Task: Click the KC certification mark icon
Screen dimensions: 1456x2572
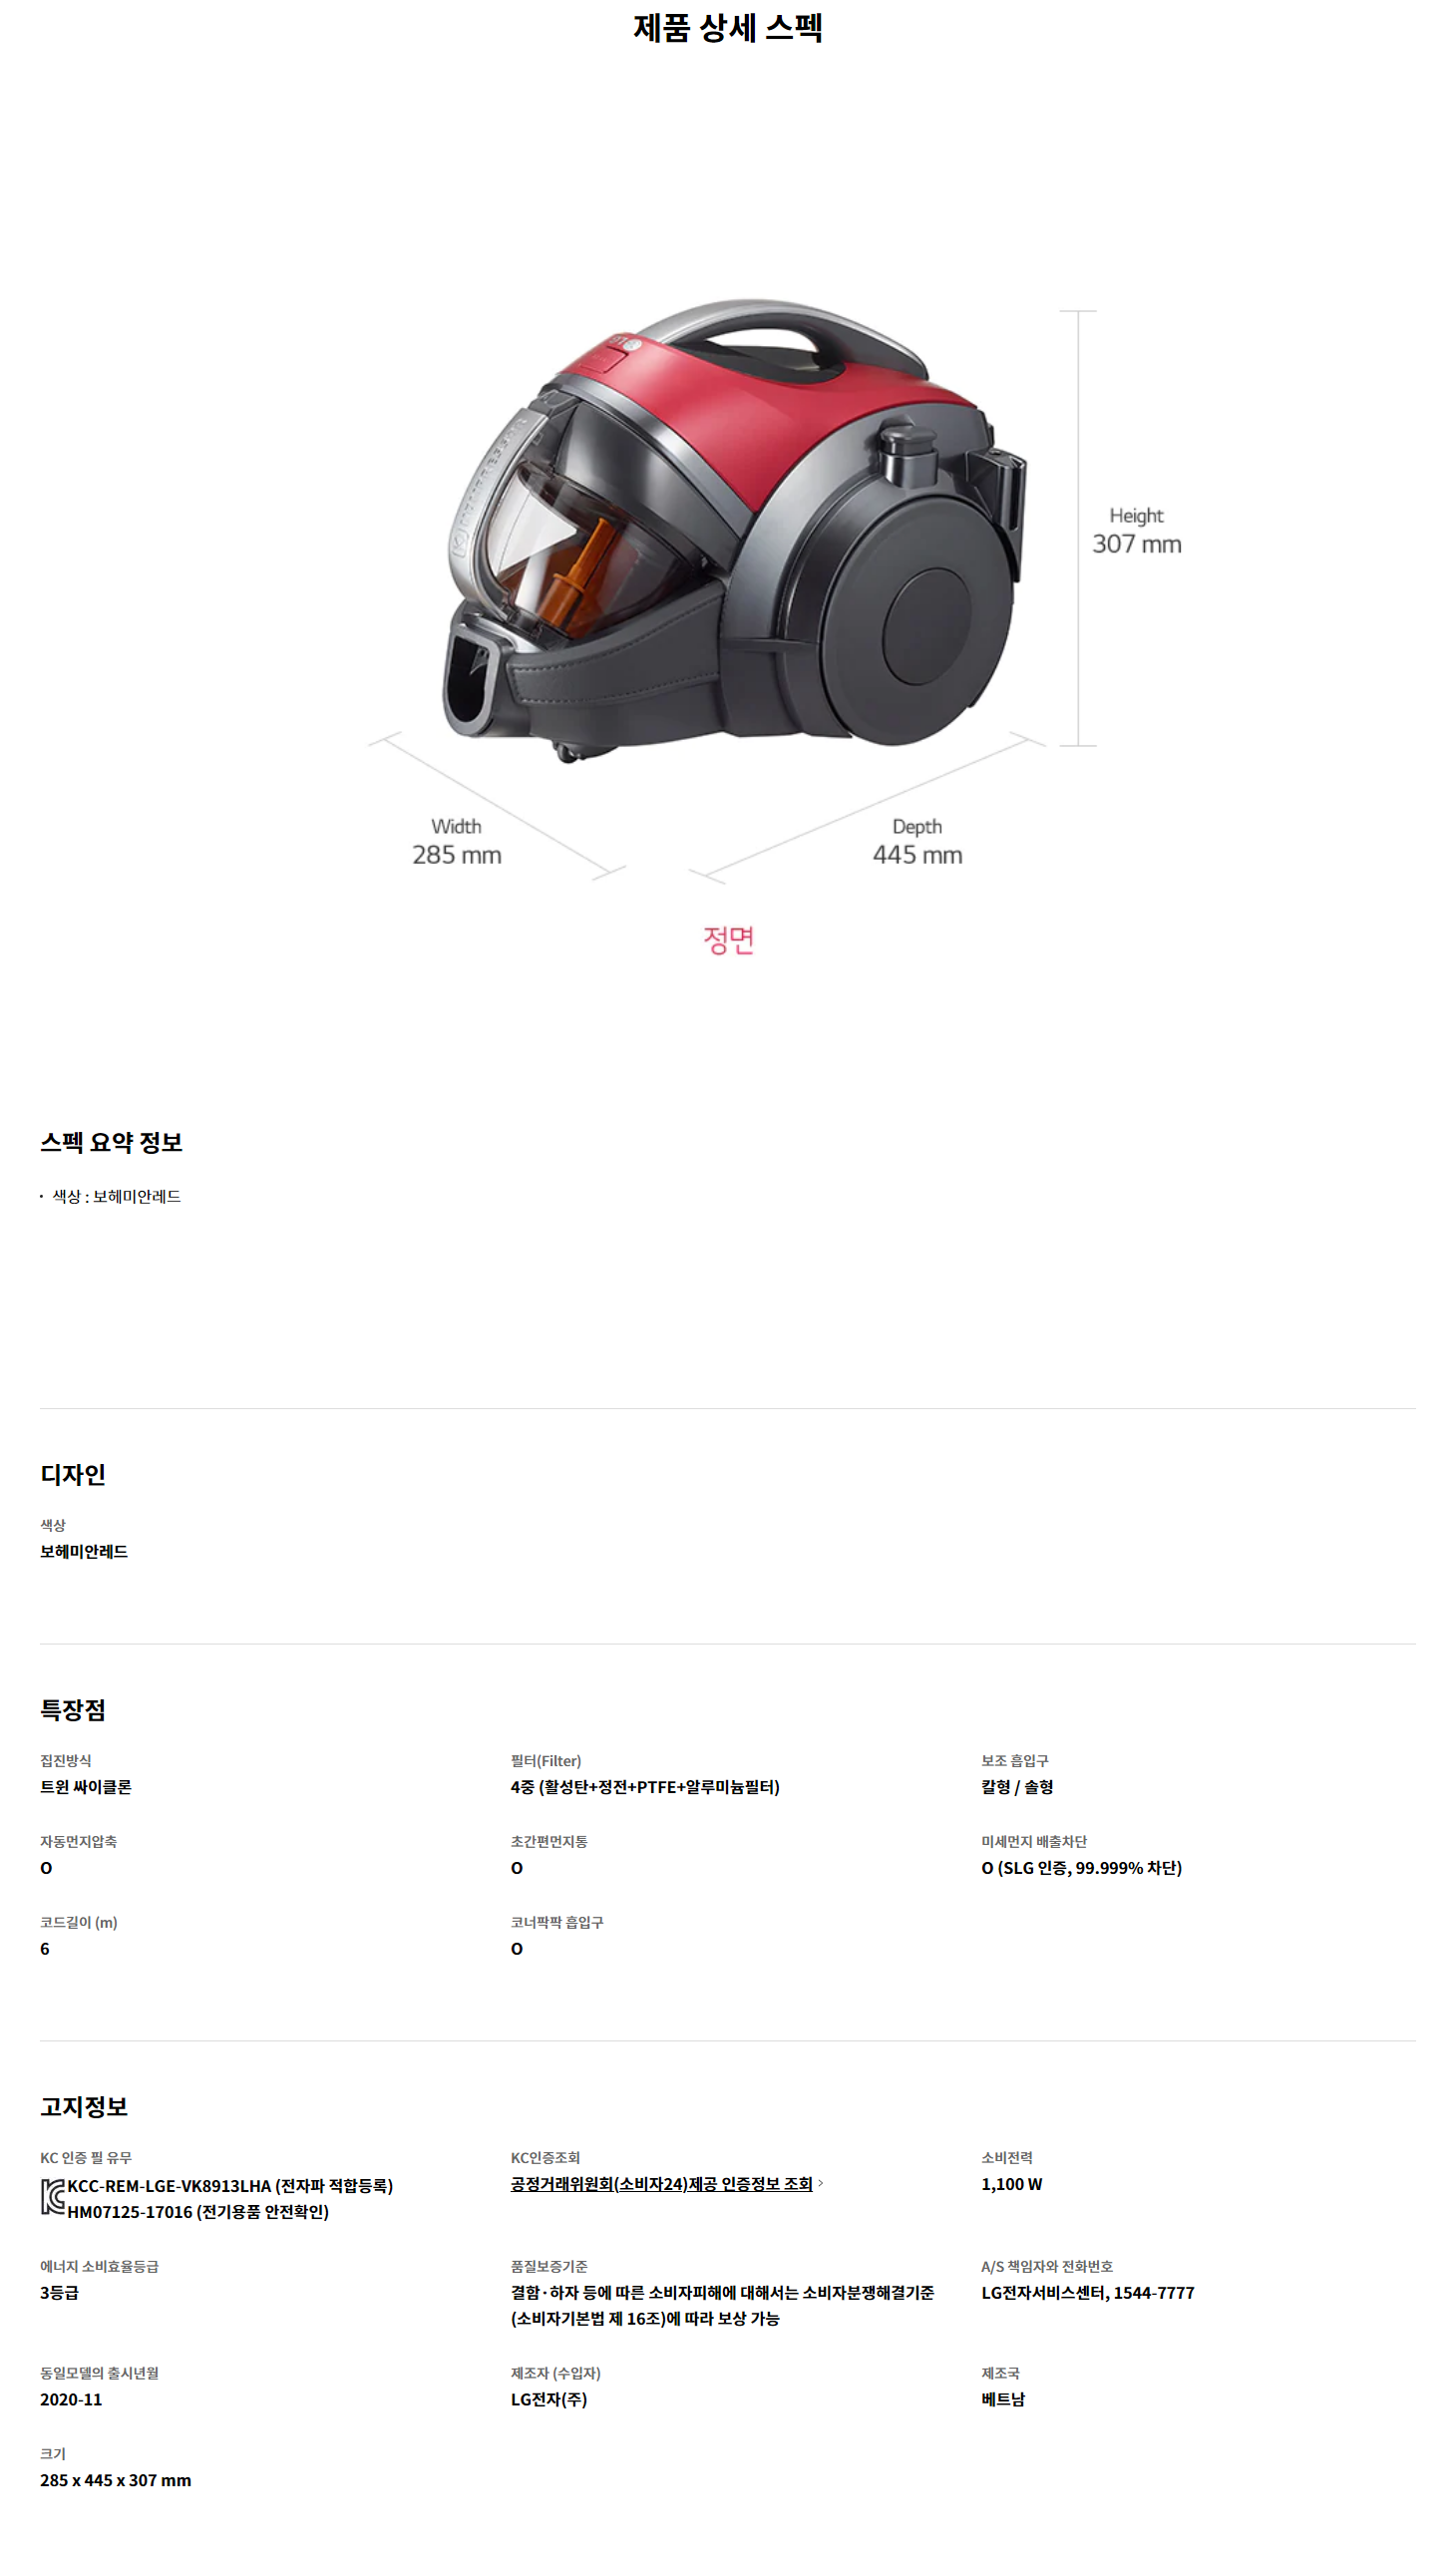Action: (x=53, y=2197)
